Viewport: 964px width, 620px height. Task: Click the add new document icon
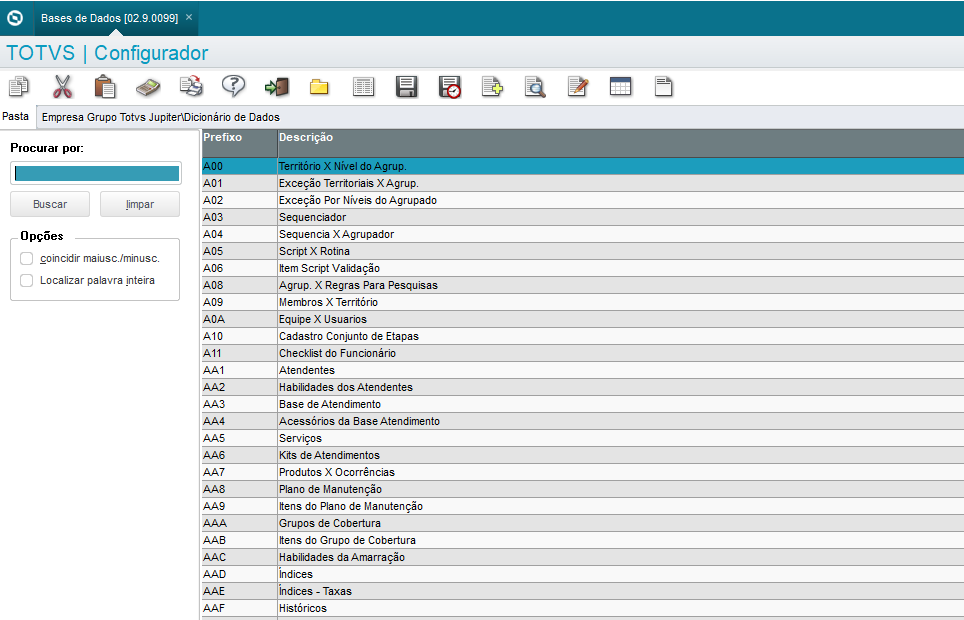tap(492, 87)
